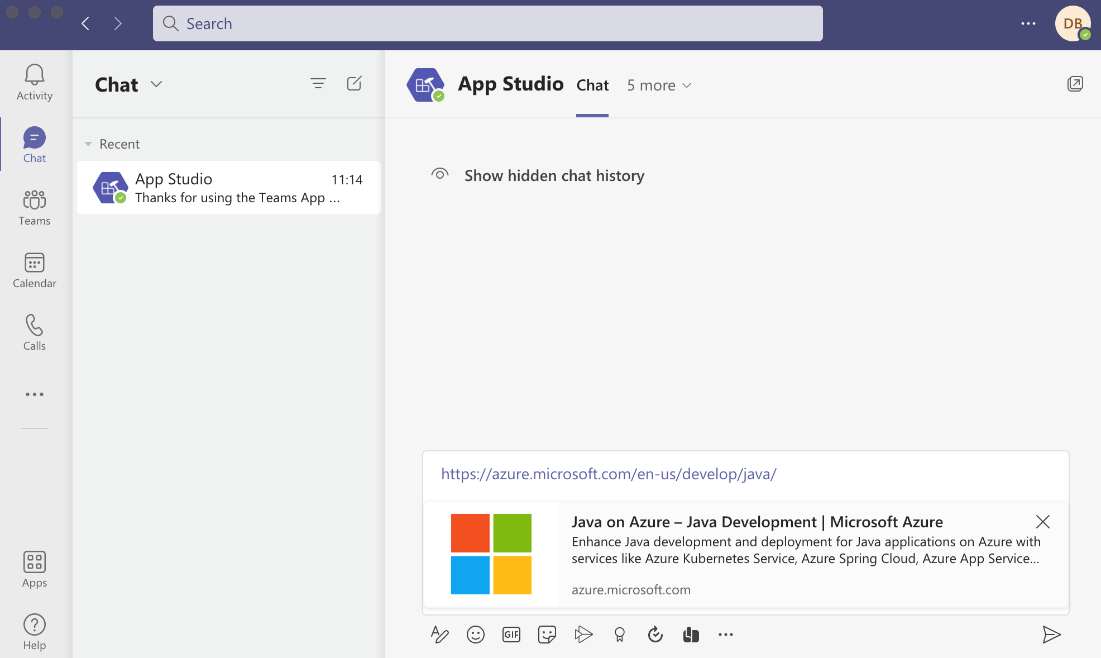Send the message
The height and width of the screenshot is (658, 1101).
click(1051, 635)
